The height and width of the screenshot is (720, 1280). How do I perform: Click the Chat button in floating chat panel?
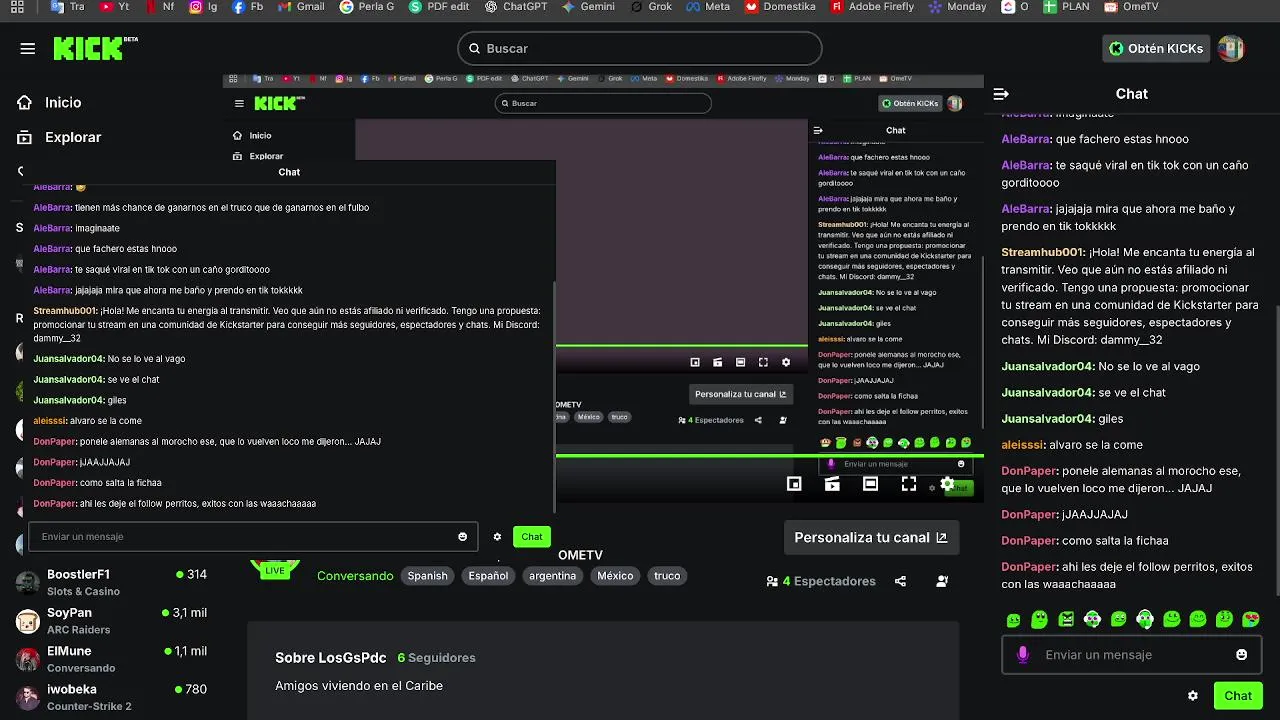[531, 537]
